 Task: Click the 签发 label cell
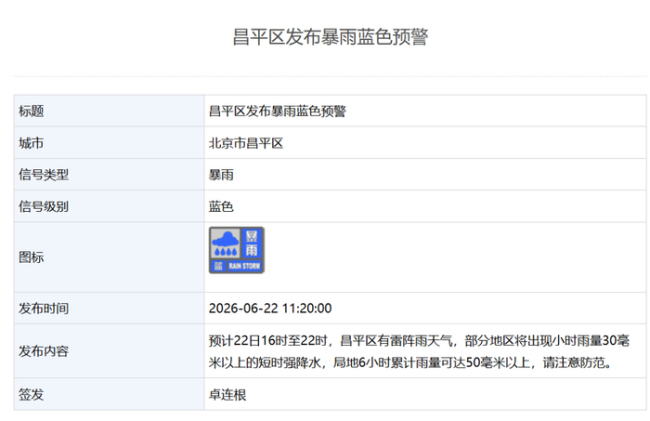coord(109,394)
